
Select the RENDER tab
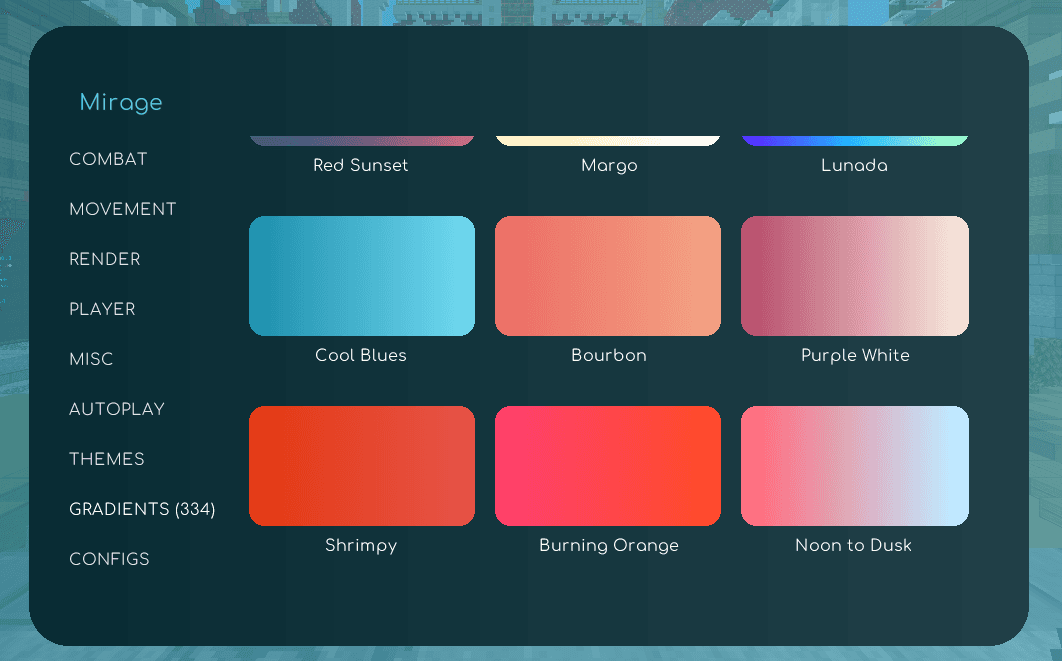[x=104, y=259]
